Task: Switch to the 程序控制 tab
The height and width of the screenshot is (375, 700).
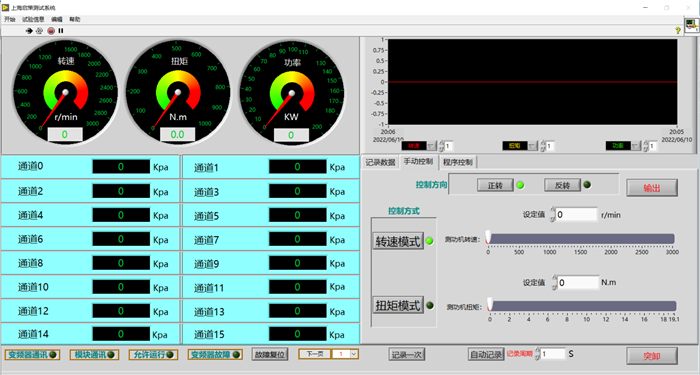Action: (458, 162)
